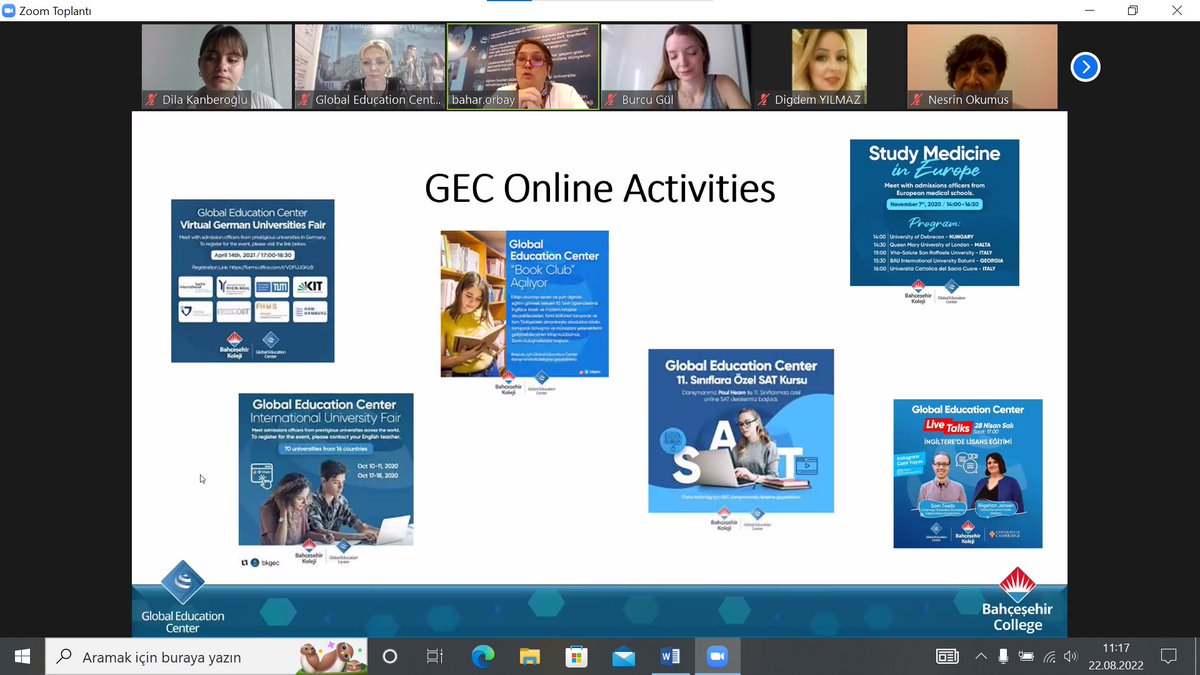Minimize the Zoom meeting window
The height and width of the screenshot is (675, 1200).
[x=1088, y=10]
